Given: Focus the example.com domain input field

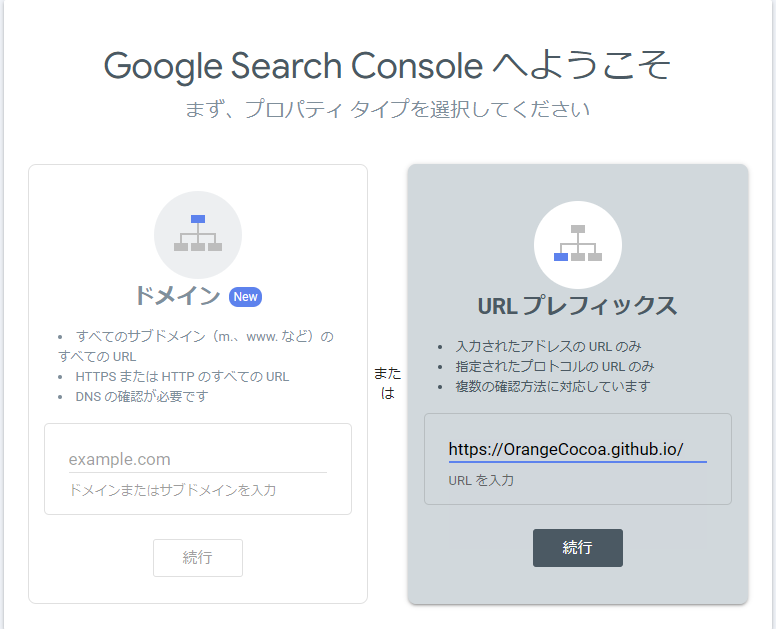Looking at the screenshot, I should (x=198, y=459).
